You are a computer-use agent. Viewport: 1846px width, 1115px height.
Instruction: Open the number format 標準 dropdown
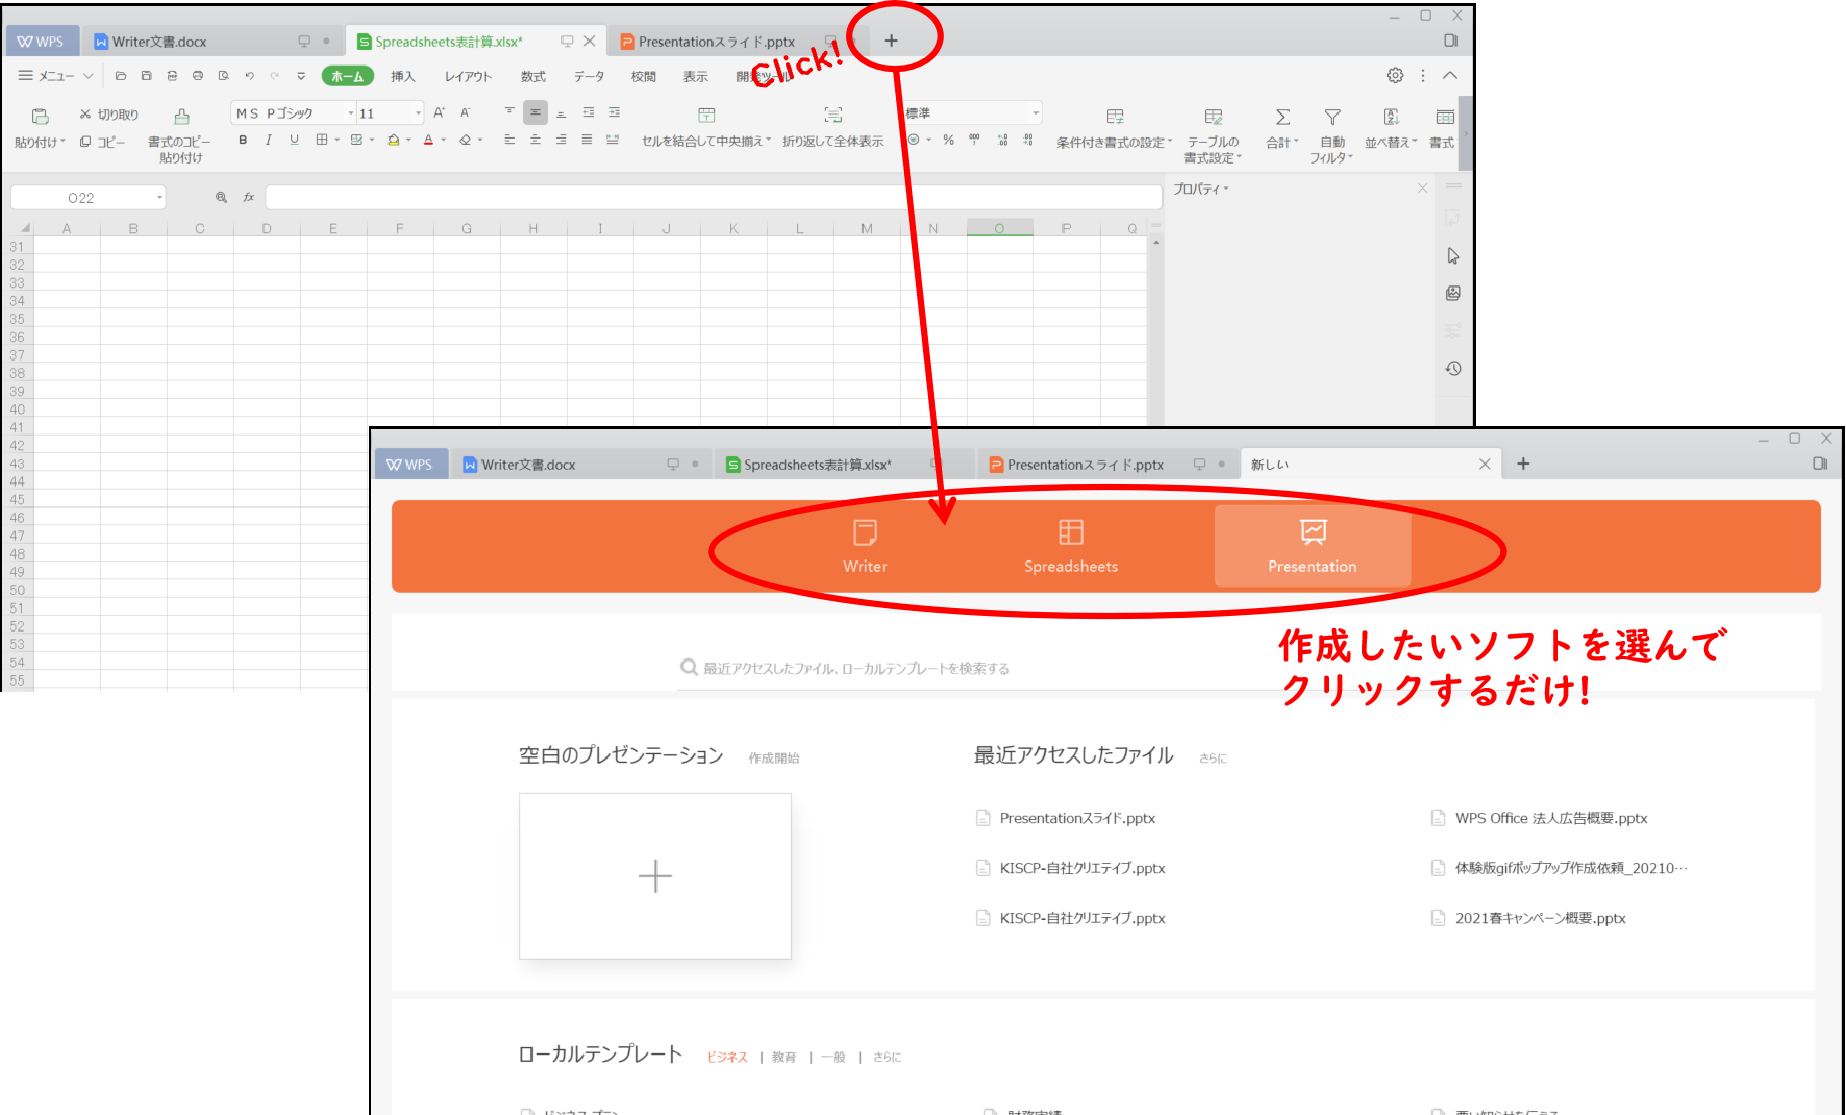[1036, 113]
